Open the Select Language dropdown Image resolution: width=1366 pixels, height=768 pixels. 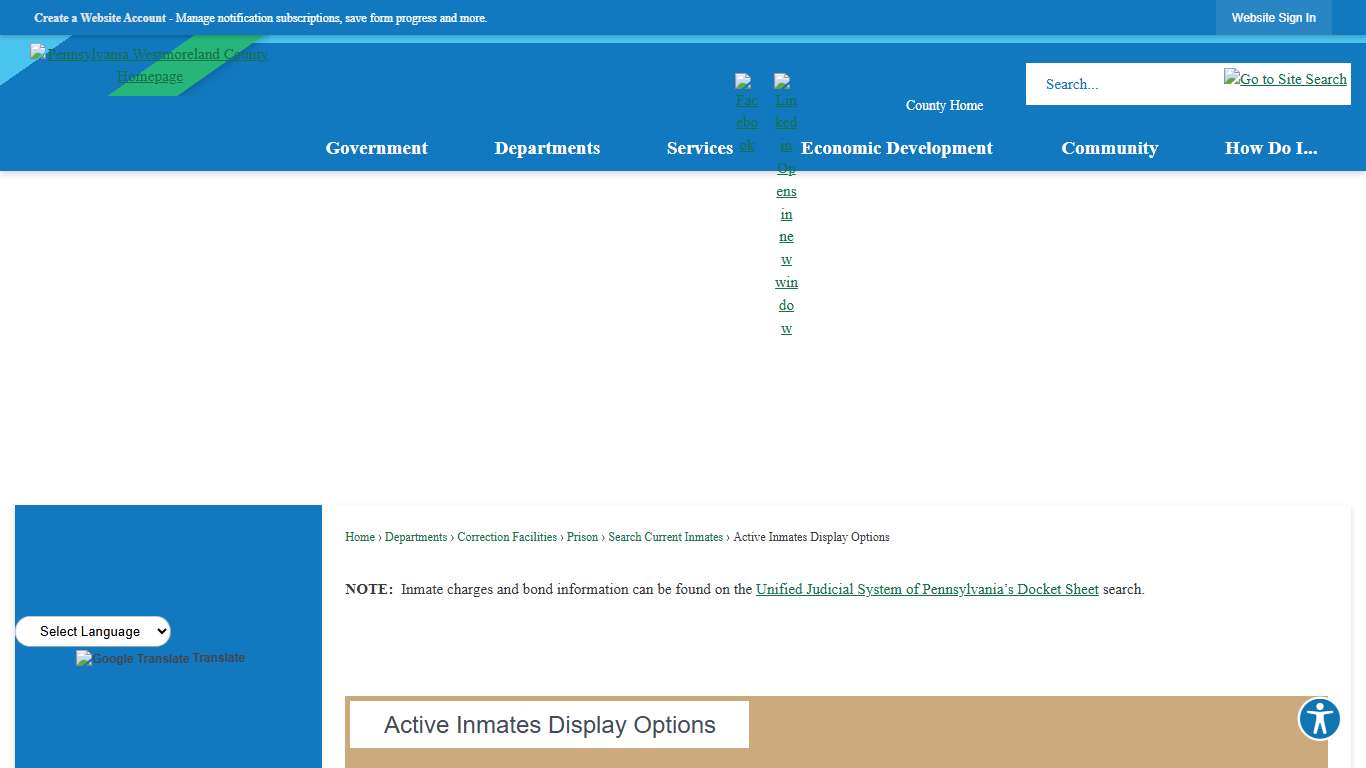click(92, 631)
